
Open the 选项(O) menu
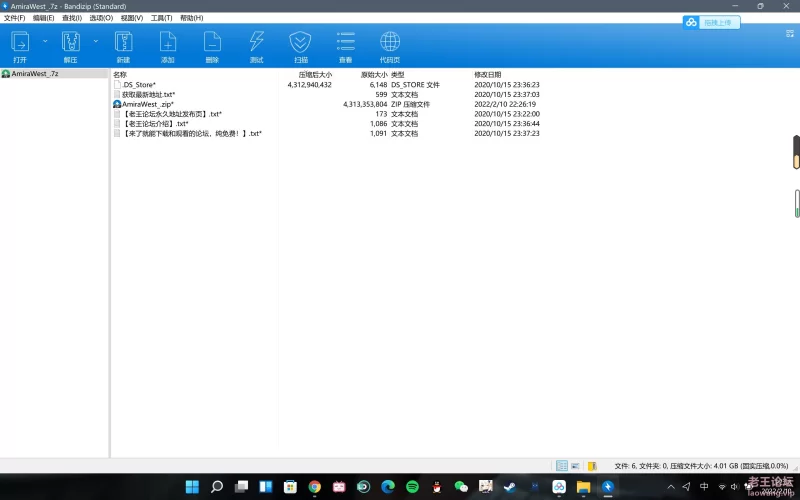101,18
